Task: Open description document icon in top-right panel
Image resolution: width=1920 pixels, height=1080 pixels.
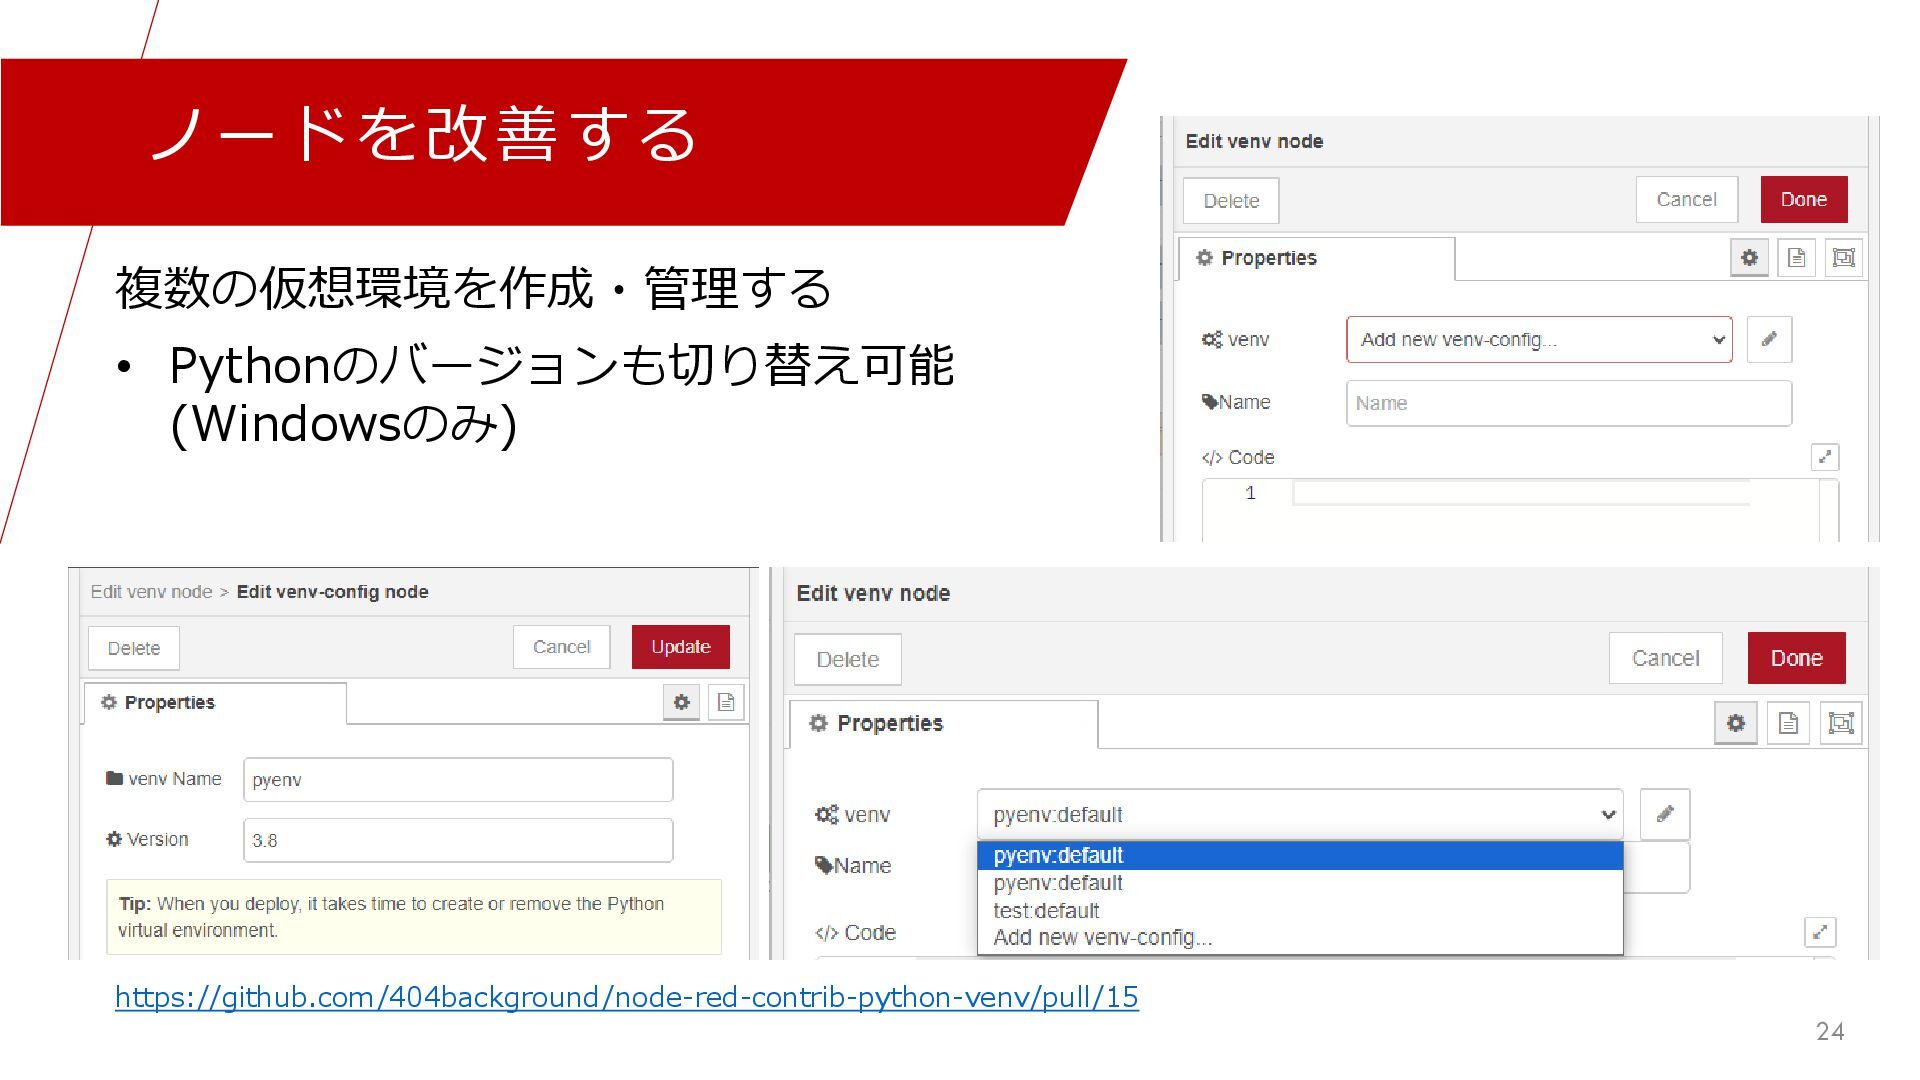Action: 1796,258
